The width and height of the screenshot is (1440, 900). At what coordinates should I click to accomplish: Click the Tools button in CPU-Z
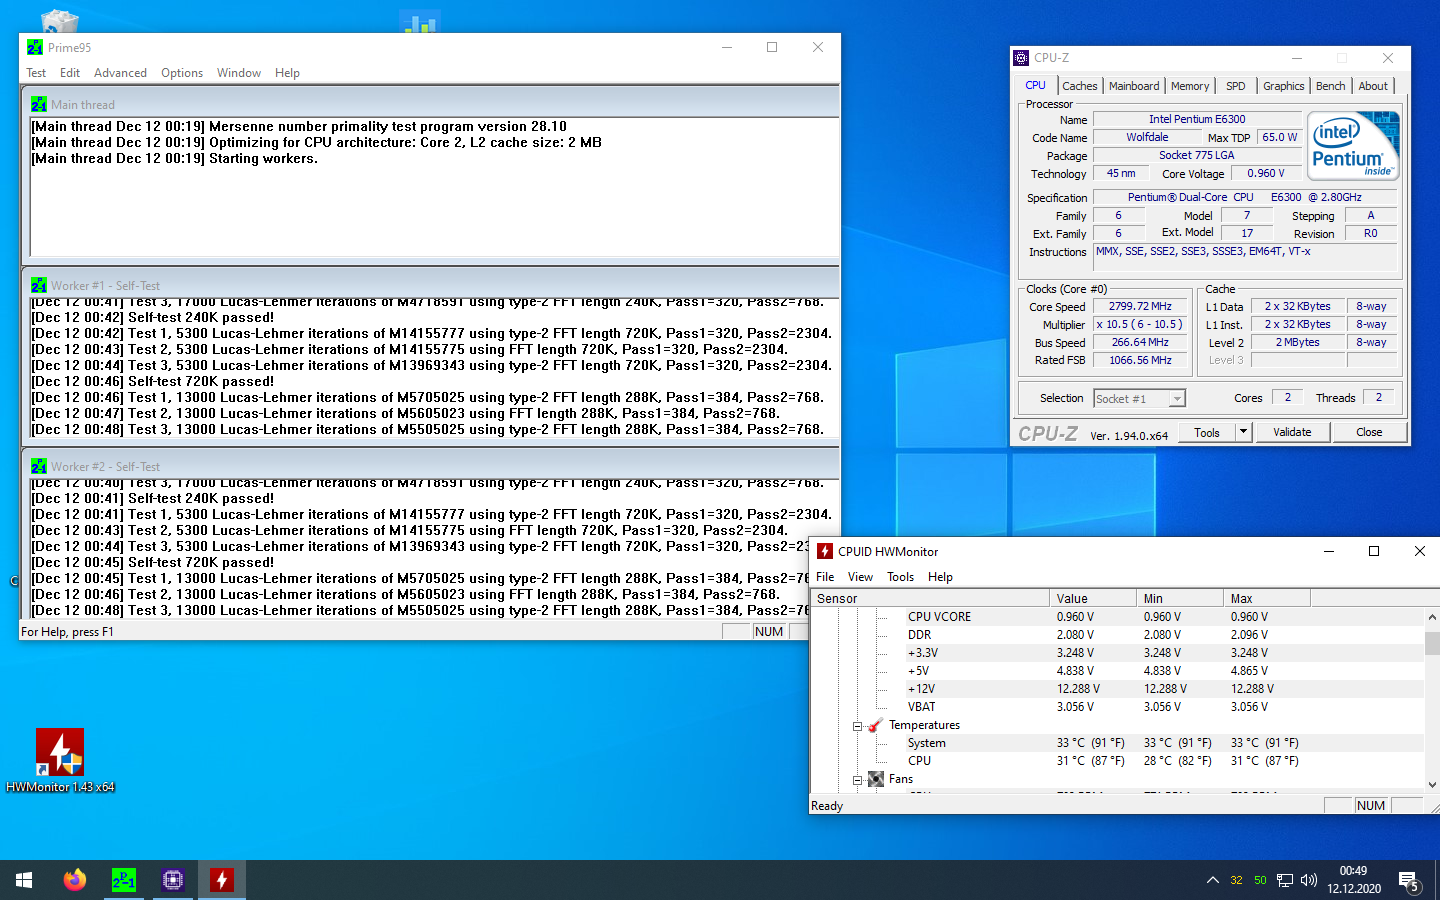[1207, 432]
